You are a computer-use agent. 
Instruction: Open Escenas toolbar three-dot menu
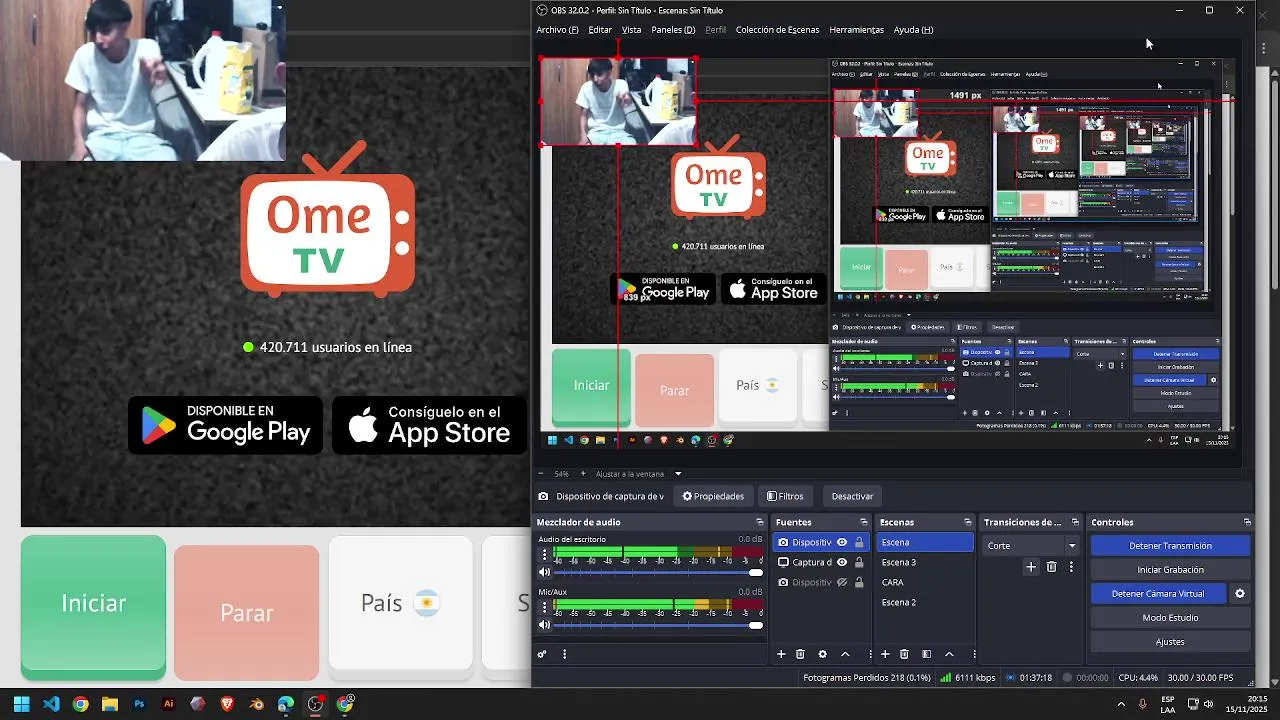click(974, 654)
